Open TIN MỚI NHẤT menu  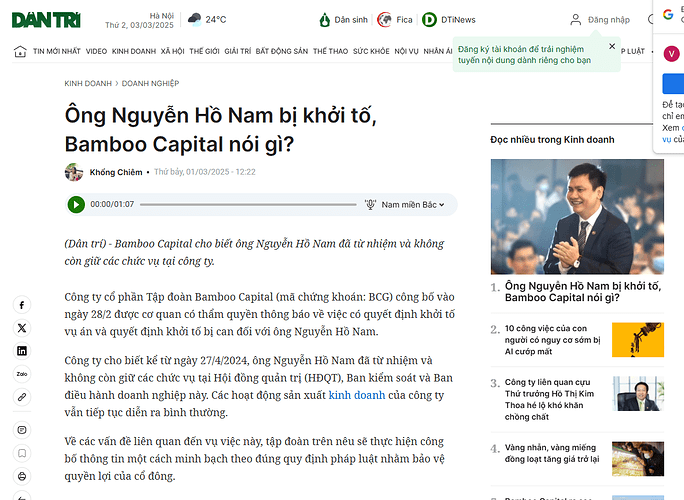click(57, 51)
